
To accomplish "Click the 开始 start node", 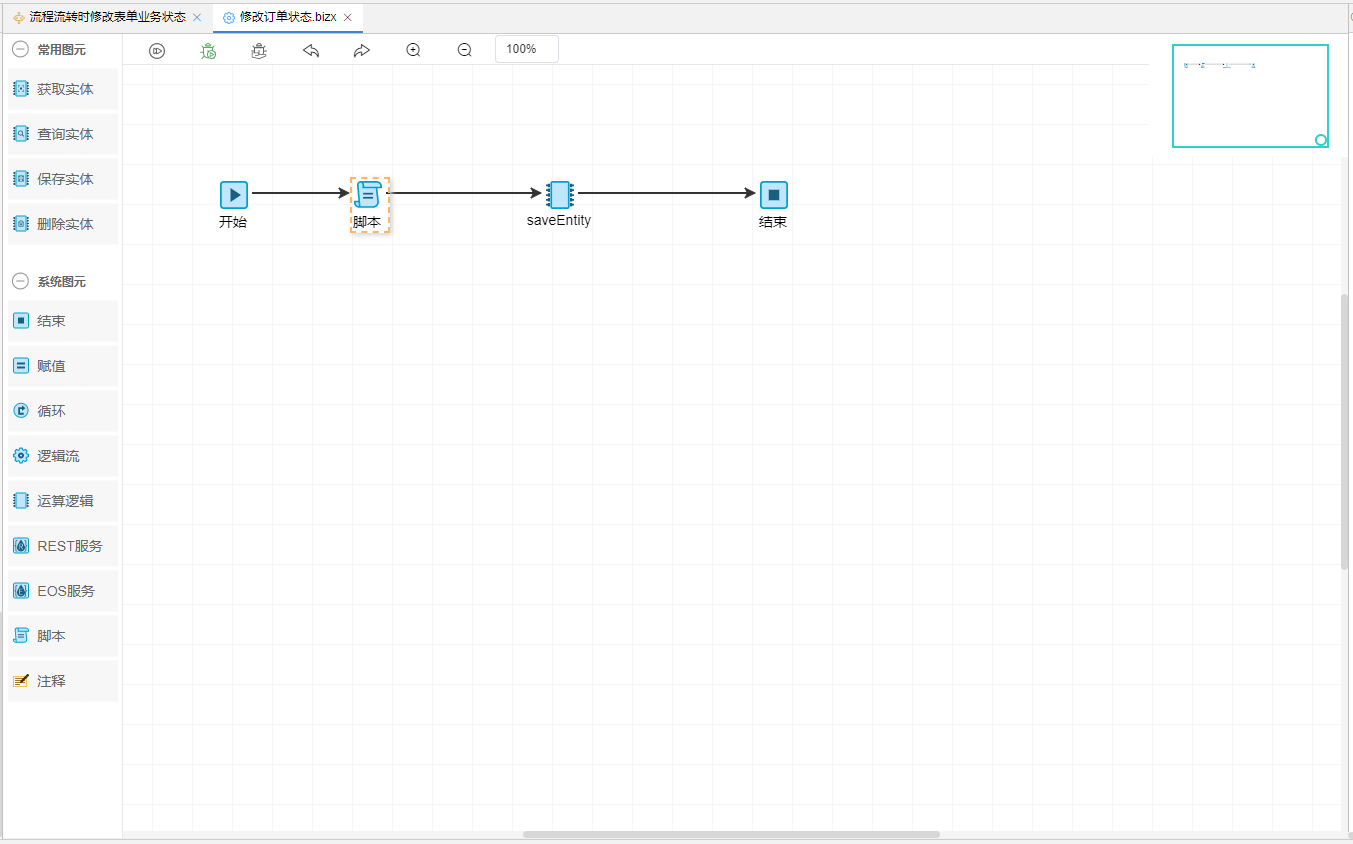I will click(x=233, y=195).
